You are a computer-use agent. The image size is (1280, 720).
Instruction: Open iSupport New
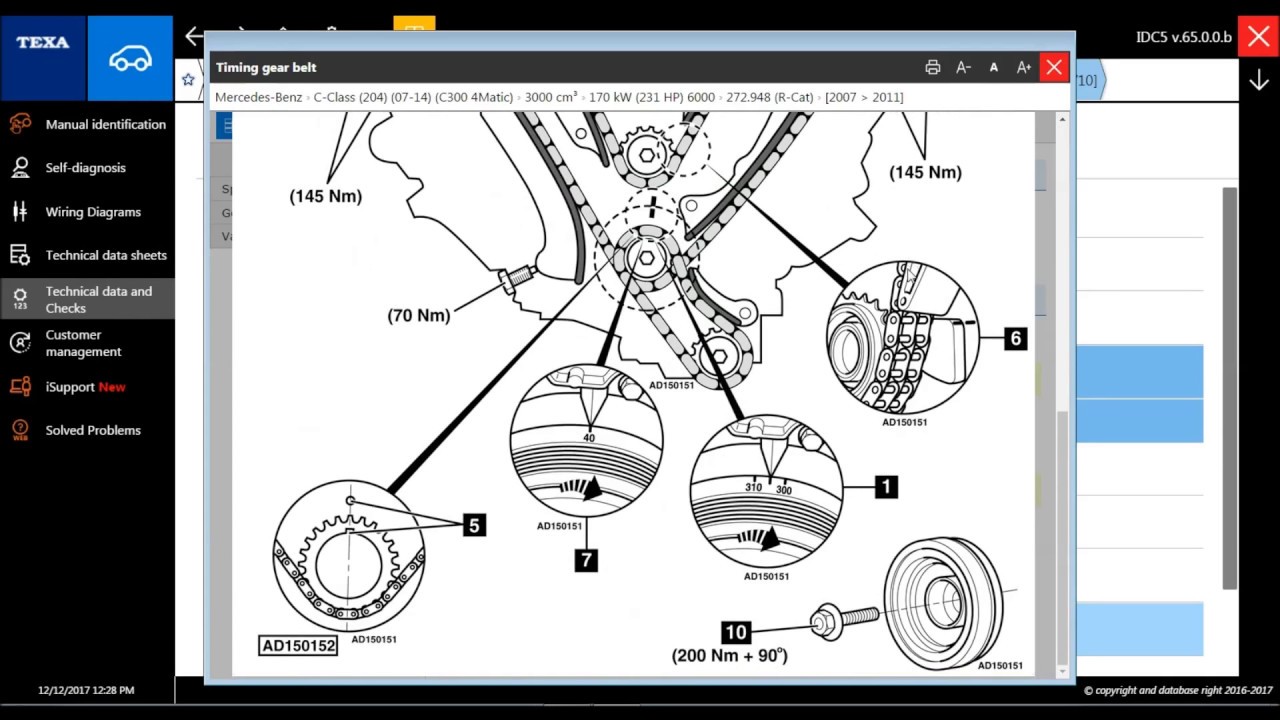pyautogui.click(x=87, y=387)
